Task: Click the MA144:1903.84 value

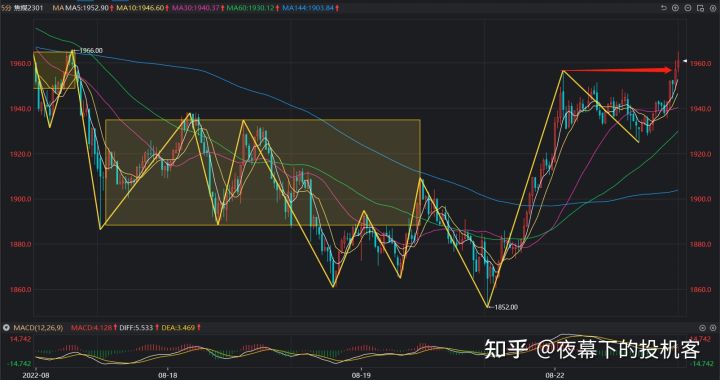Action: pos(308,8)
